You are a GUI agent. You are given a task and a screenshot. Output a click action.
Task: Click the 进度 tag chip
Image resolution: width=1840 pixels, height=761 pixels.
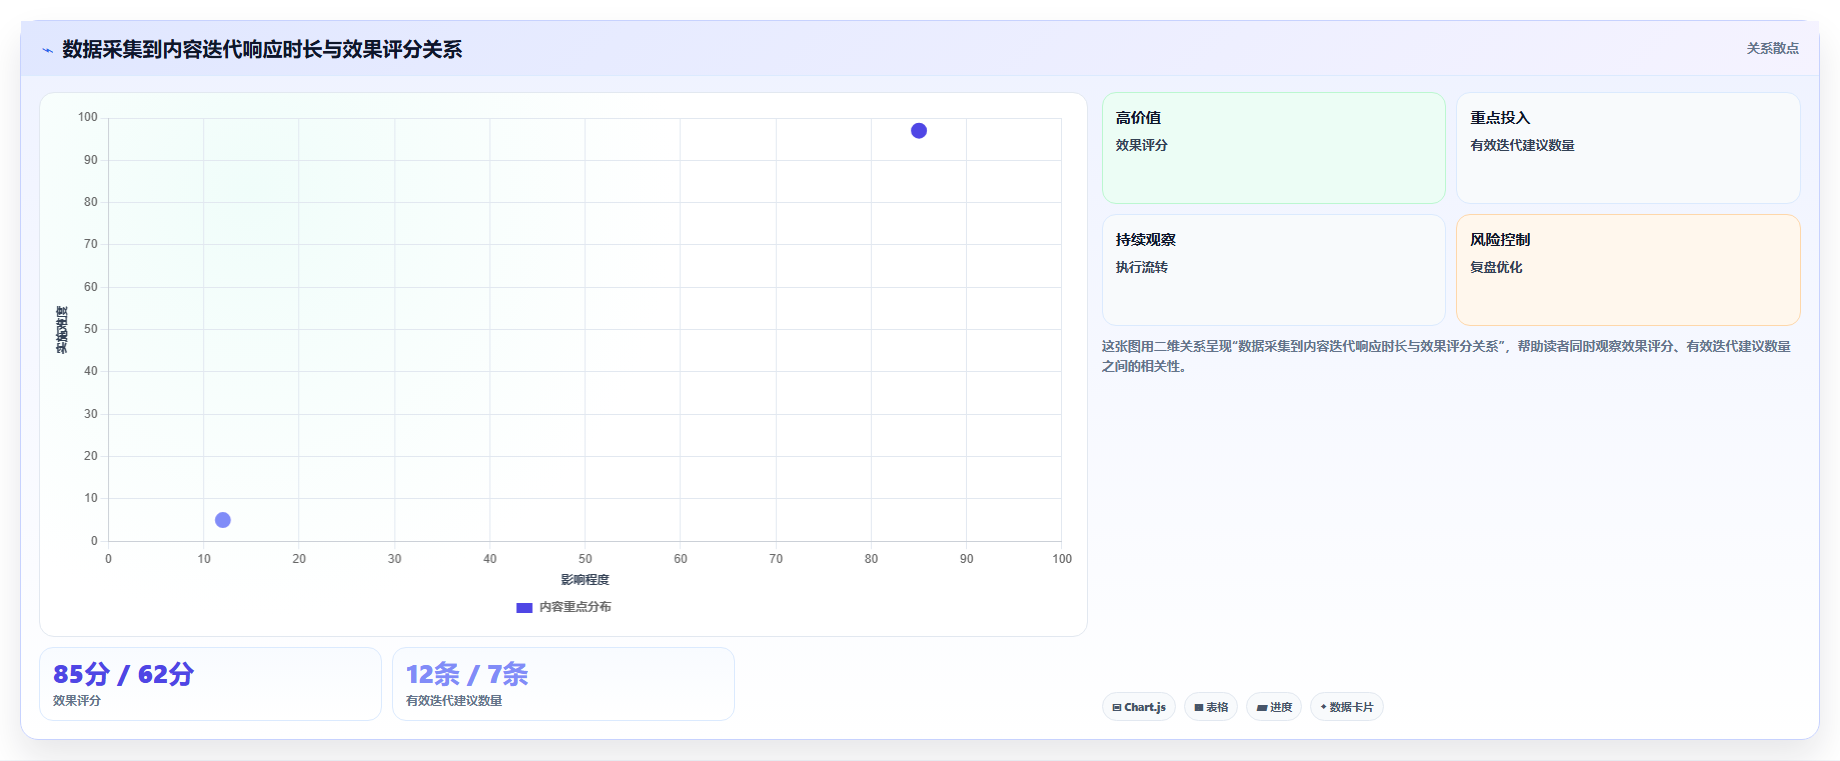(1274, 707)
